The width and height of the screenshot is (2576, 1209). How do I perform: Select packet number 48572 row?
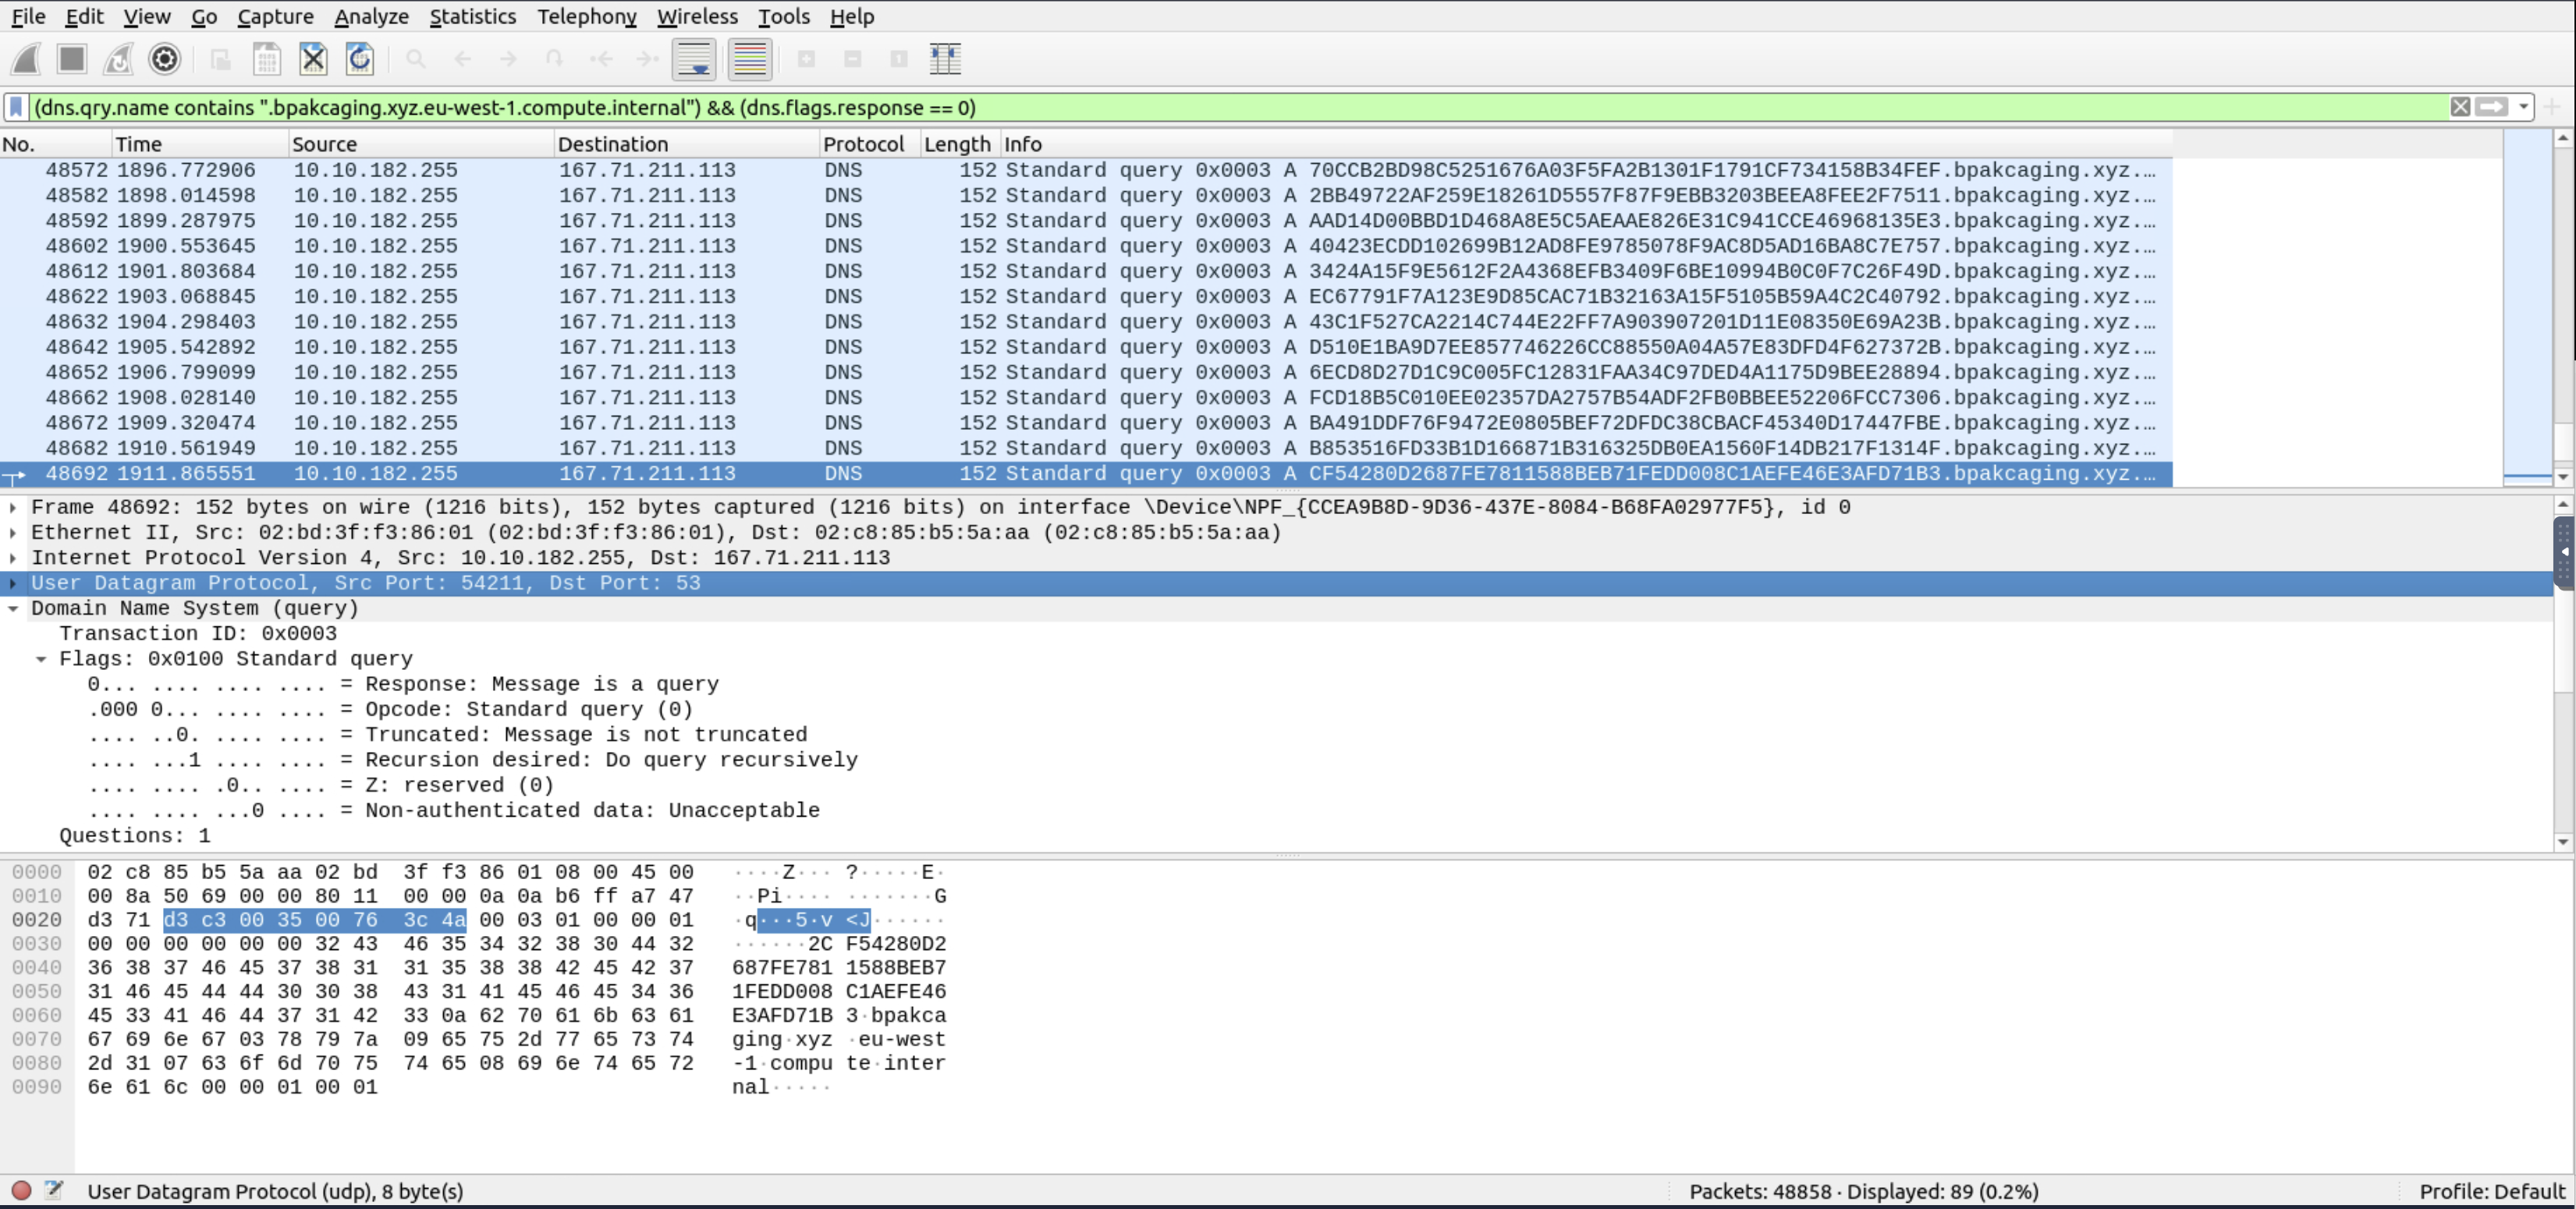tap(1086, 170)
